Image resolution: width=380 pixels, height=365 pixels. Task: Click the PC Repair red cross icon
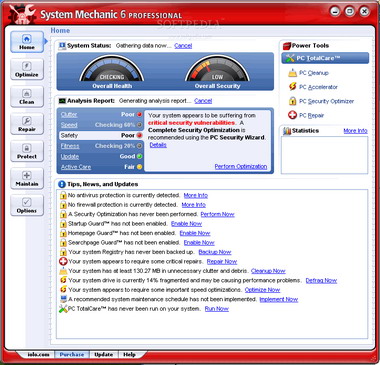pyautogui.click(x=292, y=115)
